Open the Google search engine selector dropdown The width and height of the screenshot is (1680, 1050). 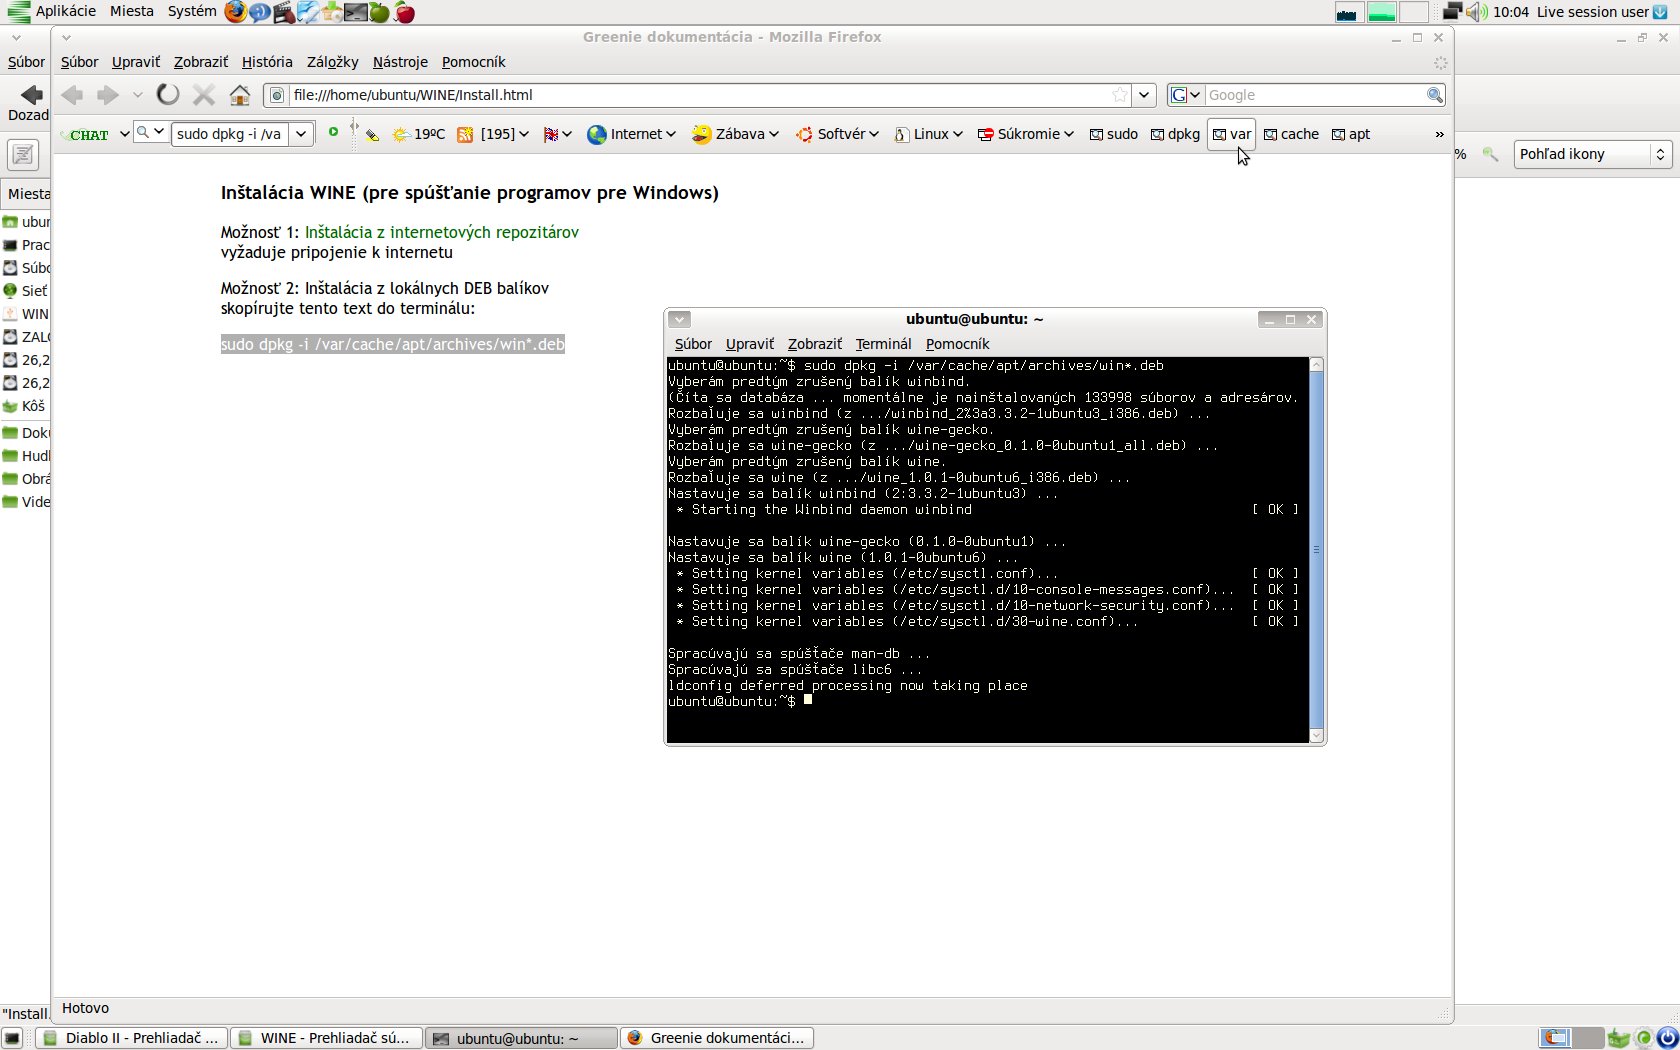(x=1185, y=95)
